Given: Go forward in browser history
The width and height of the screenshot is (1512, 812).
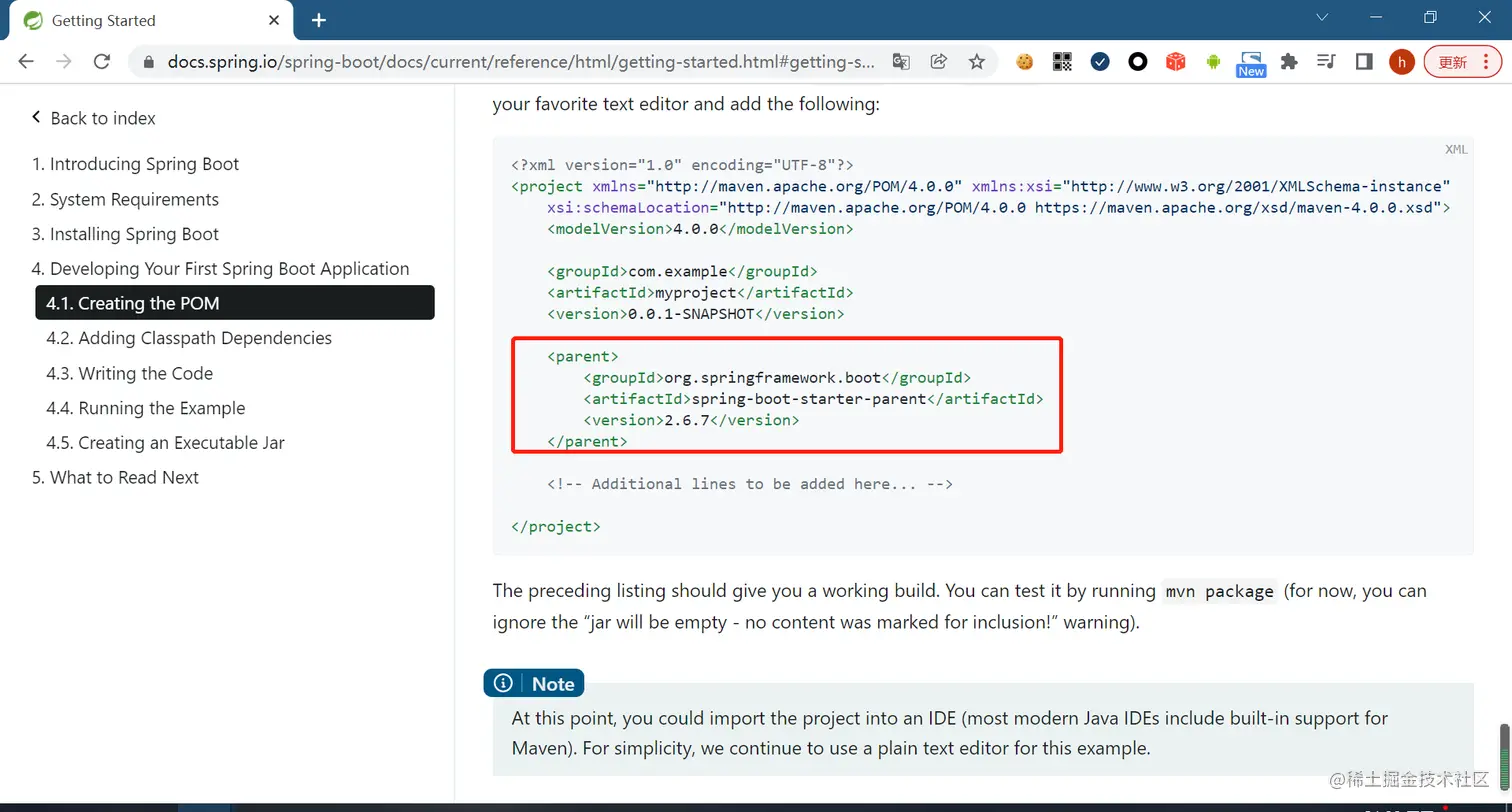Looking at the screenshot, I should click(x=64, y=61).
